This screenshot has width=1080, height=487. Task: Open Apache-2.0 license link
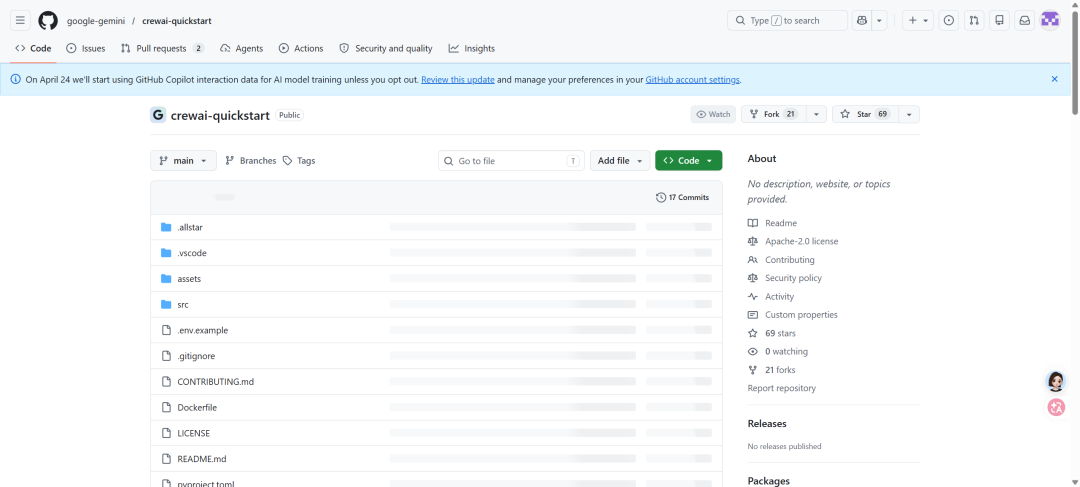point(793,241)
